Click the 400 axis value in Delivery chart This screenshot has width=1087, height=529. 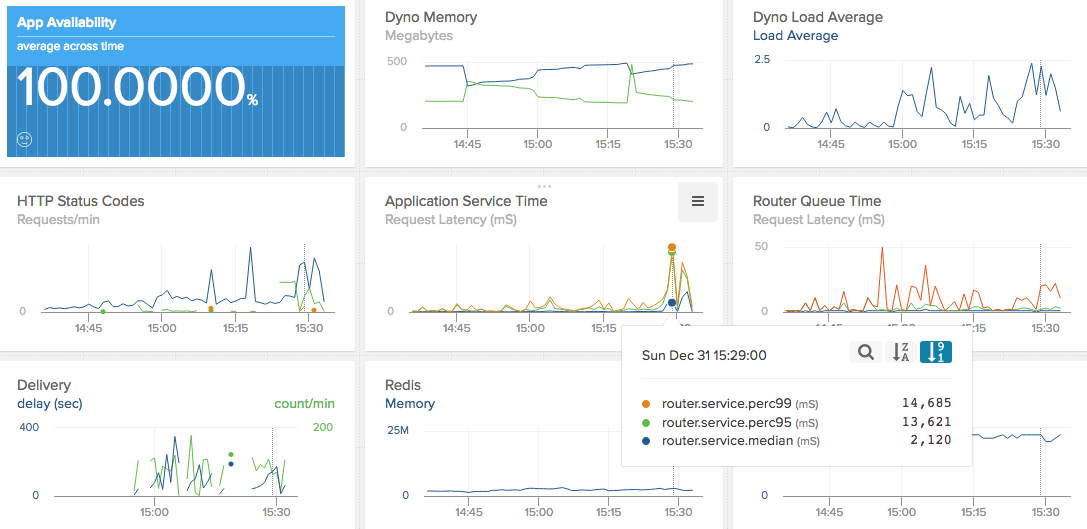pyautogui.click(x=28, y=427)
